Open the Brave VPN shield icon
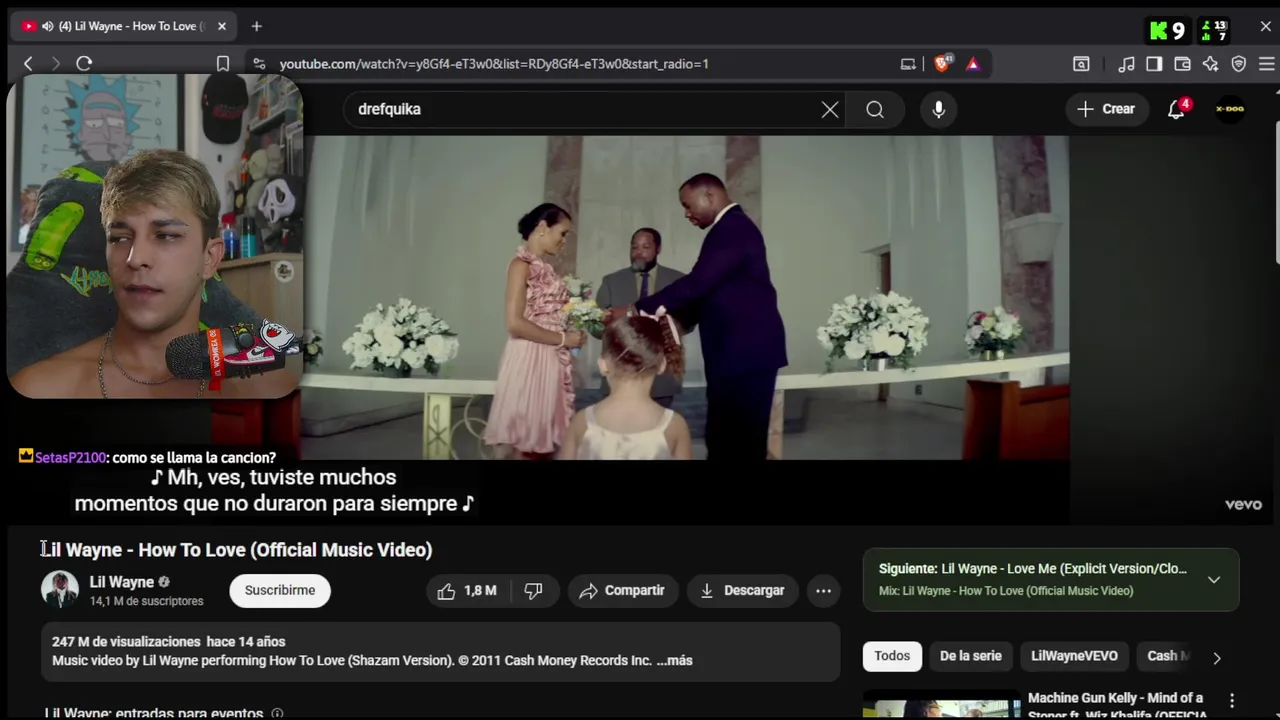The image size is (1280, 720). (x=1239, y=63)
